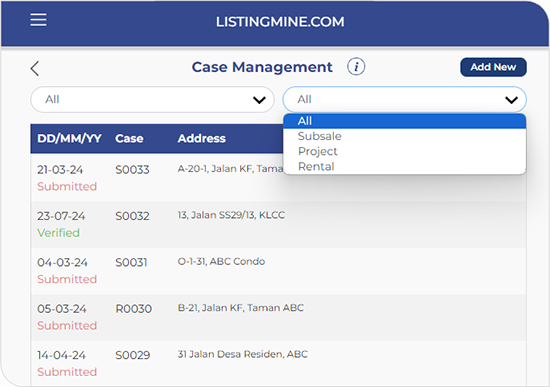550x387 pixels.
Task: Click address A-20-1, Jalan KF
Action: coord(230,169)
